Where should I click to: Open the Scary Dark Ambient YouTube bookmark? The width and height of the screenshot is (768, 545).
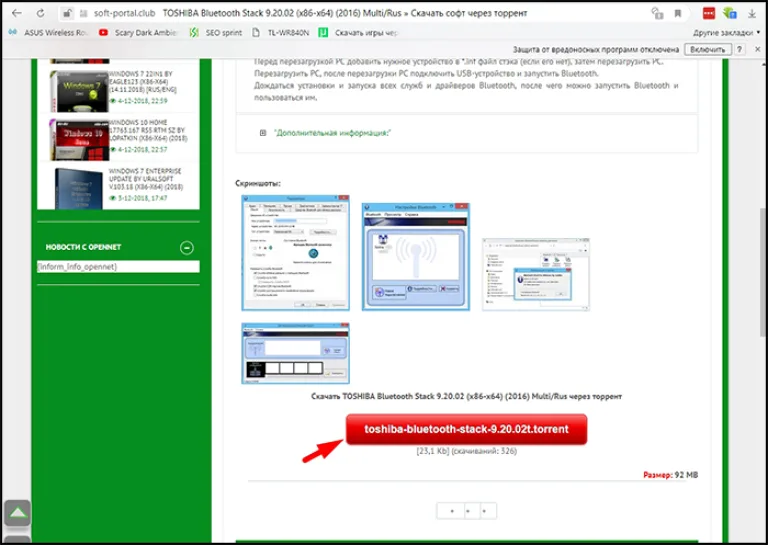pyautogui.click(x=138, y=33)
